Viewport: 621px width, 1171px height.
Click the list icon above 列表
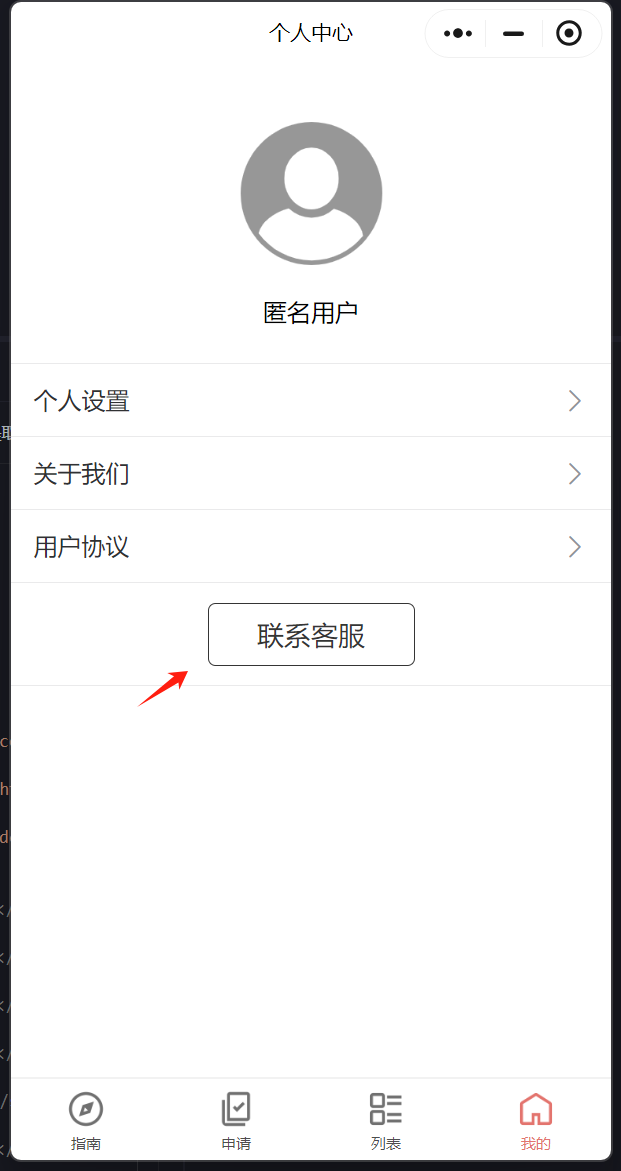pos(386,1109)
